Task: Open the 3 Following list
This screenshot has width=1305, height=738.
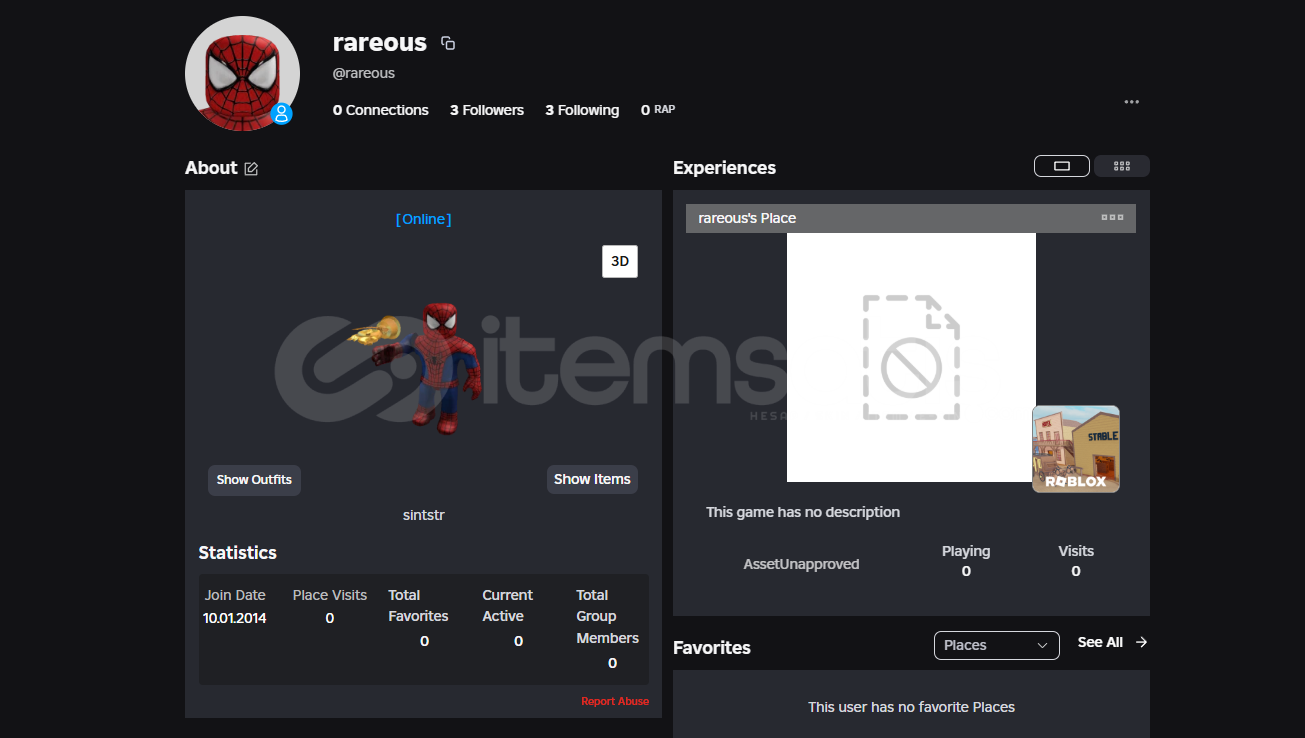Action: click(582, 110)
